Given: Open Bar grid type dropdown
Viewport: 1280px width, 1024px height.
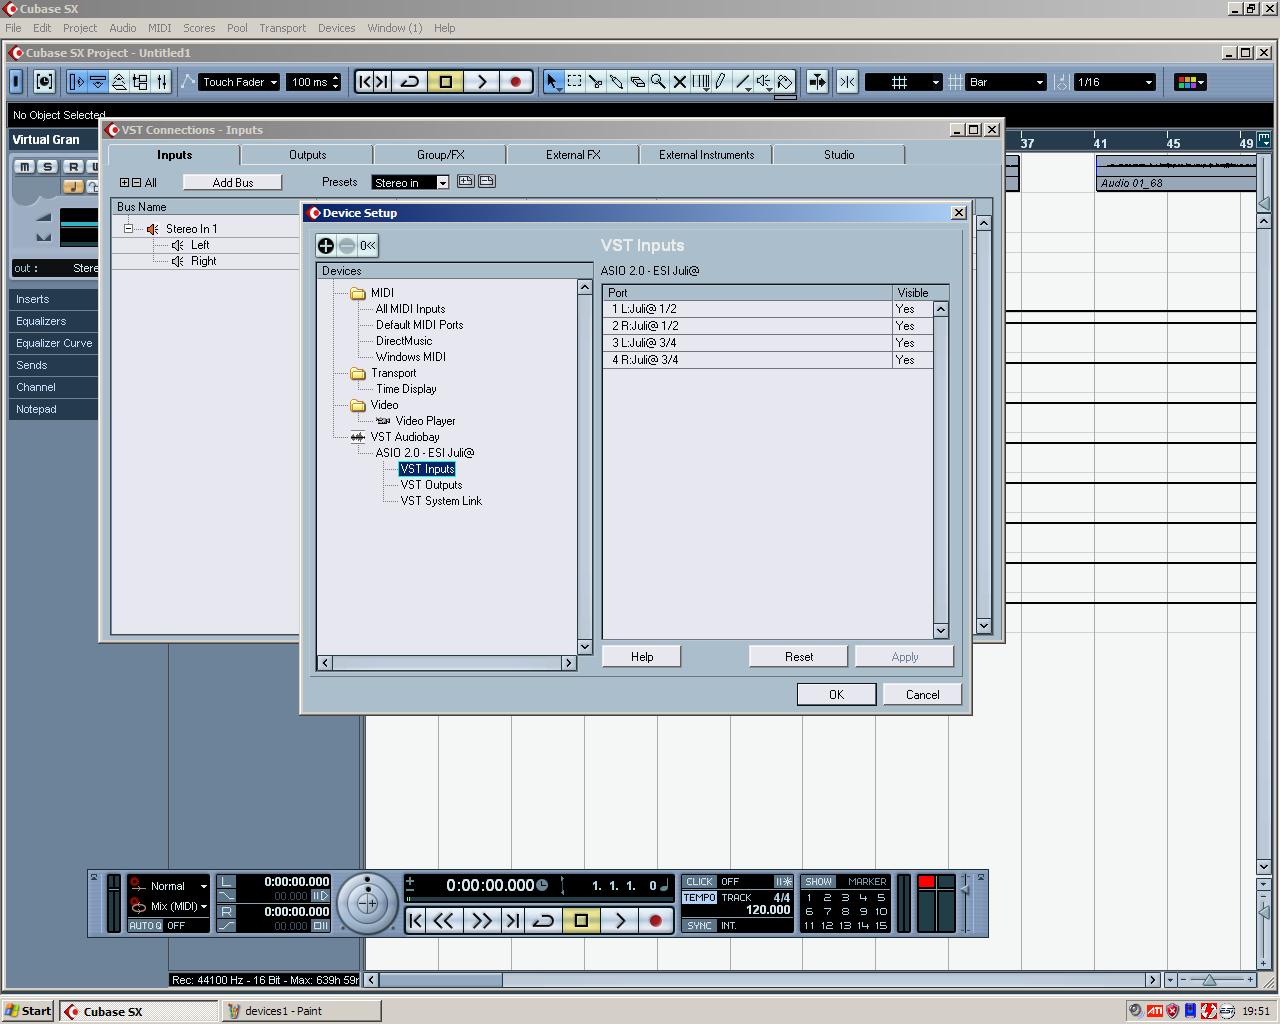Looking at the screenshot, I should (x=1006, y=82).
